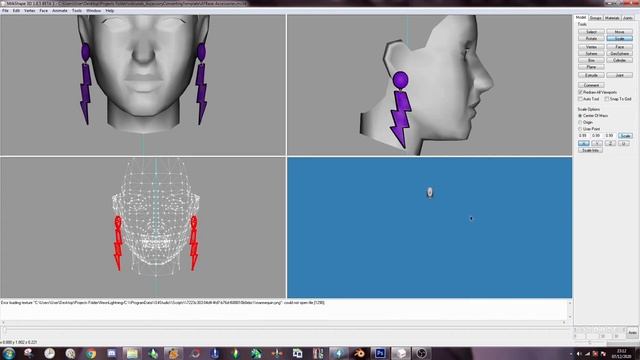Click the highlighted Scale tool button
640x360 pixels.
[619, 38]
